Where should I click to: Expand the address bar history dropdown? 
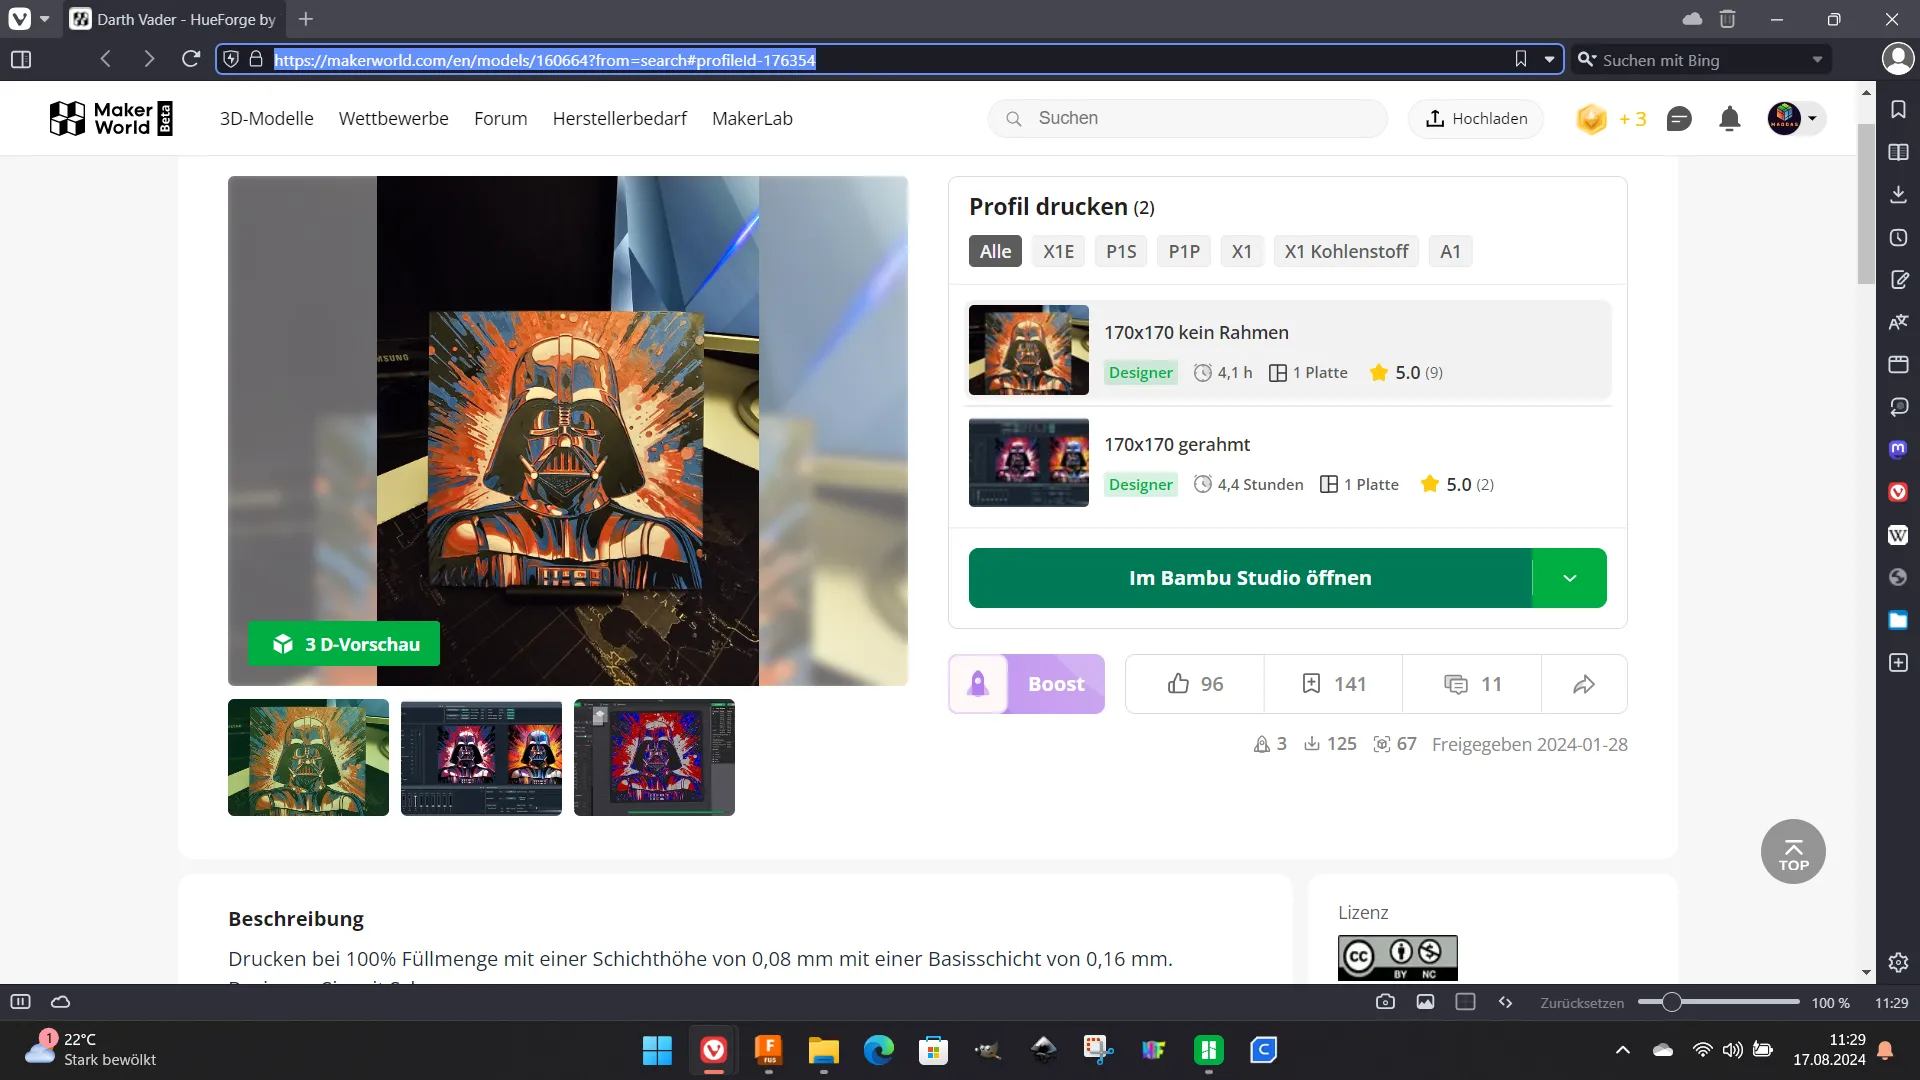click(x=1549, y=59)
